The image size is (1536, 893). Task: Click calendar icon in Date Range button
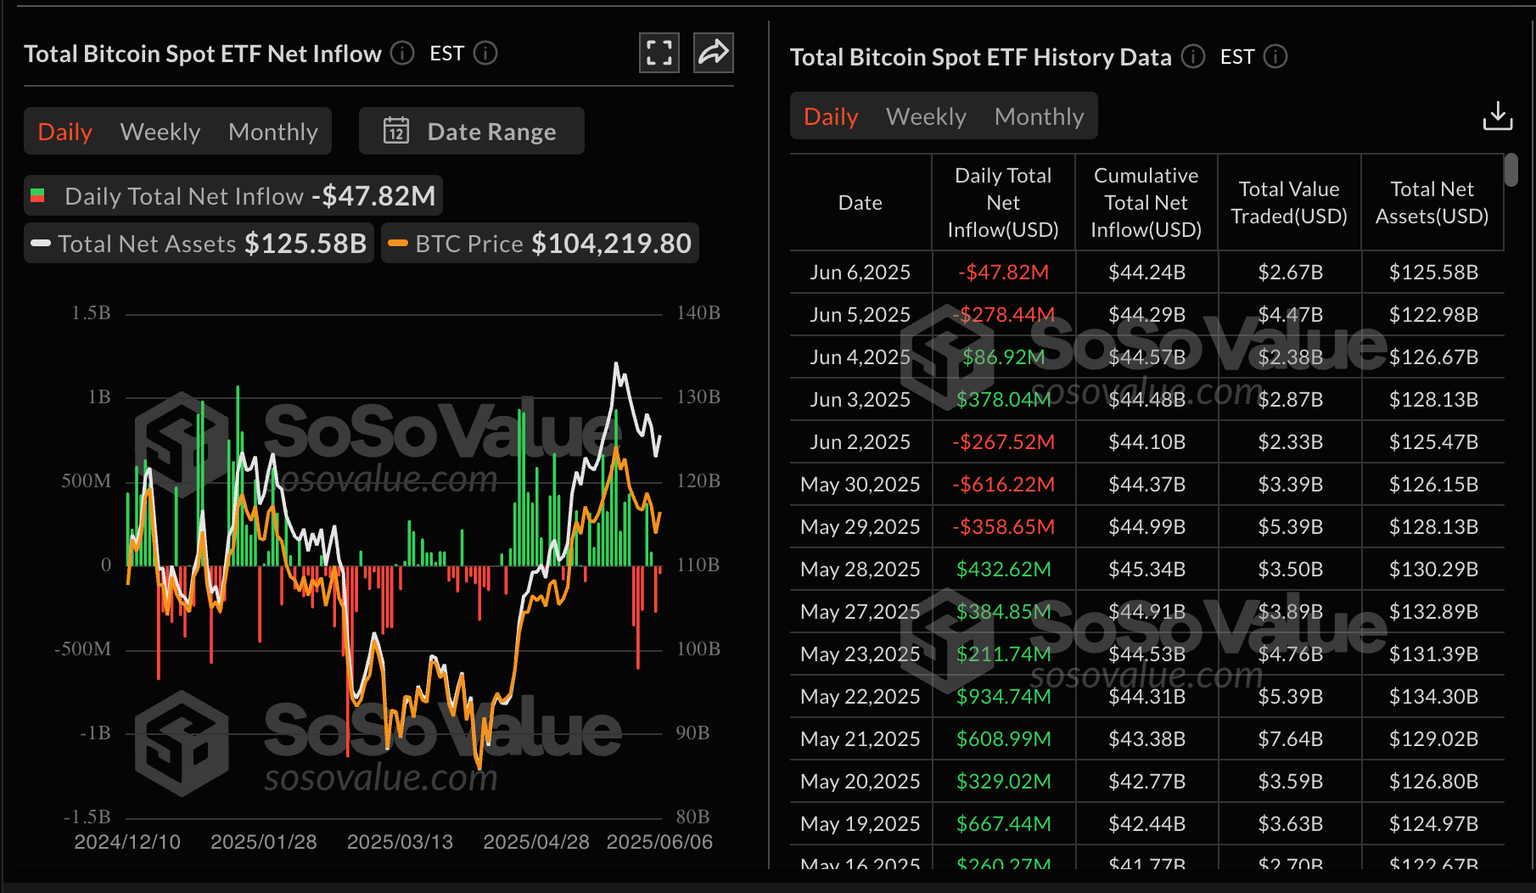[x=396, y=131]
